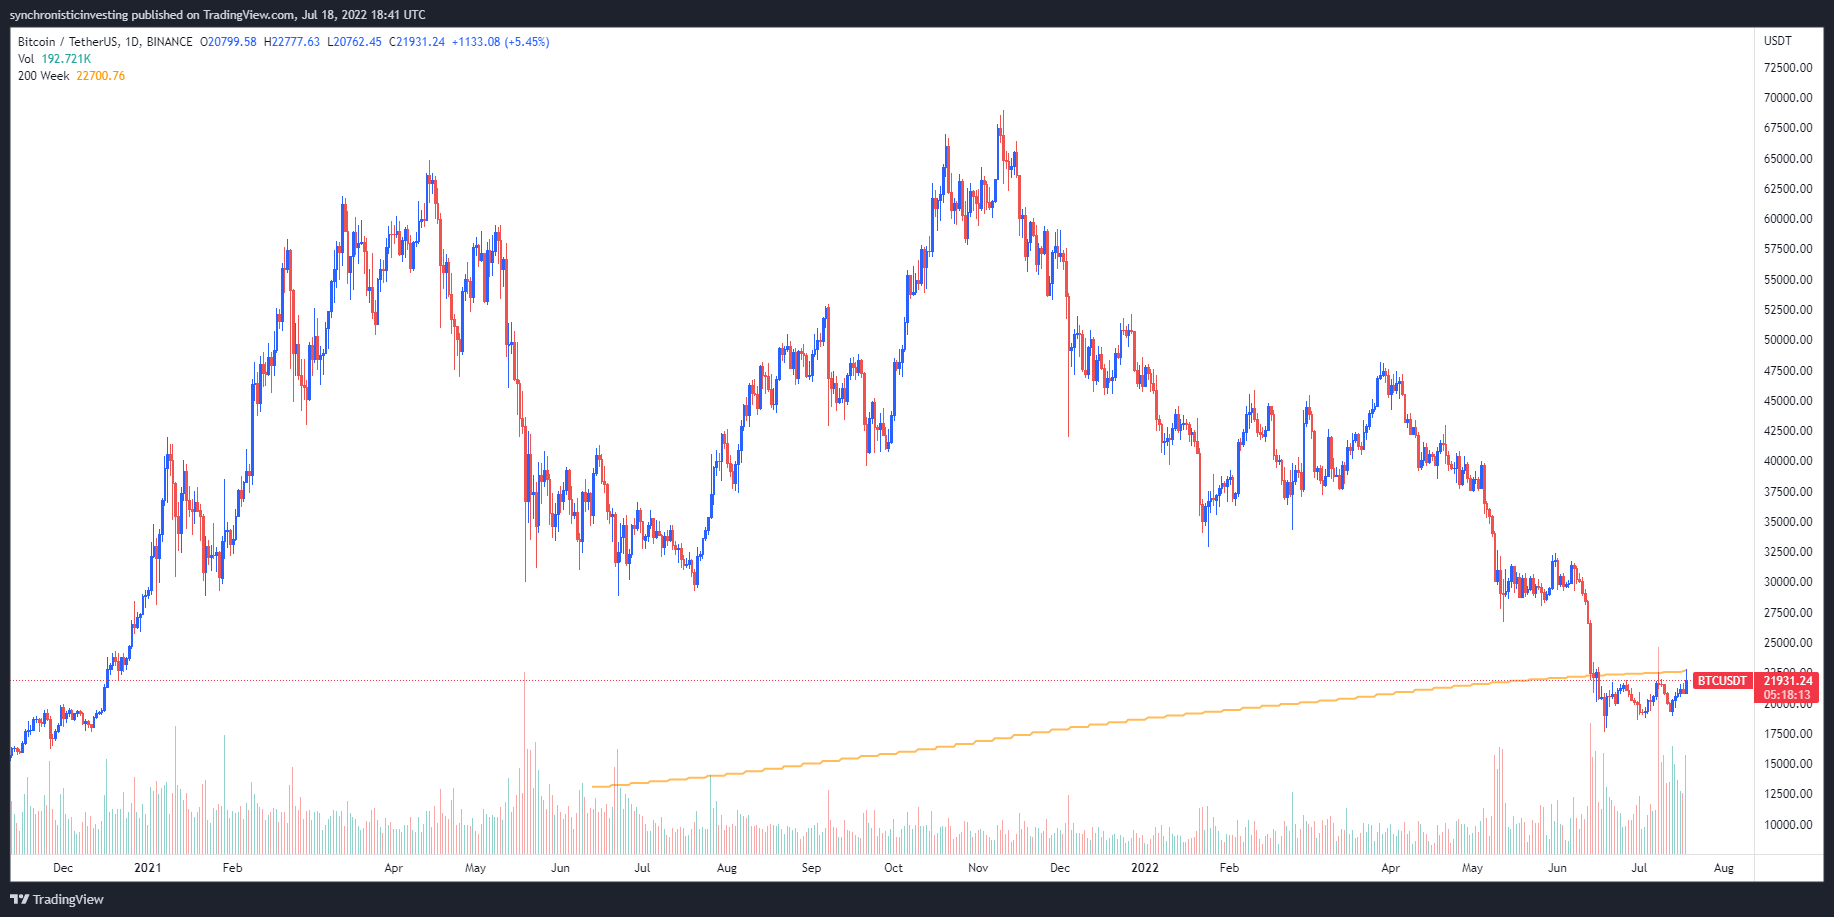Click the +1133.08 (+5.45%) price change text

pos(500,42)
